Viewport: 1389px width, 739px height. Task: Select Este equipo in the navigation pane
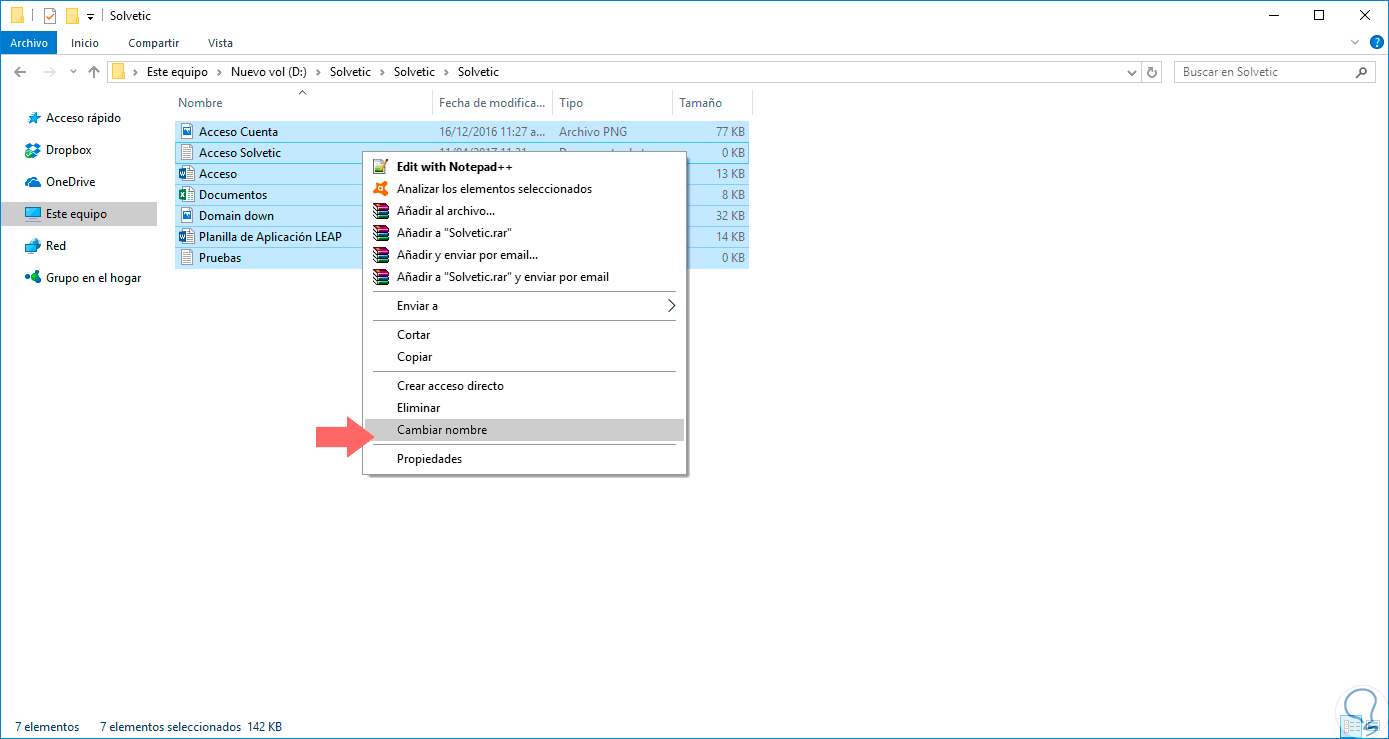(79, 214)
